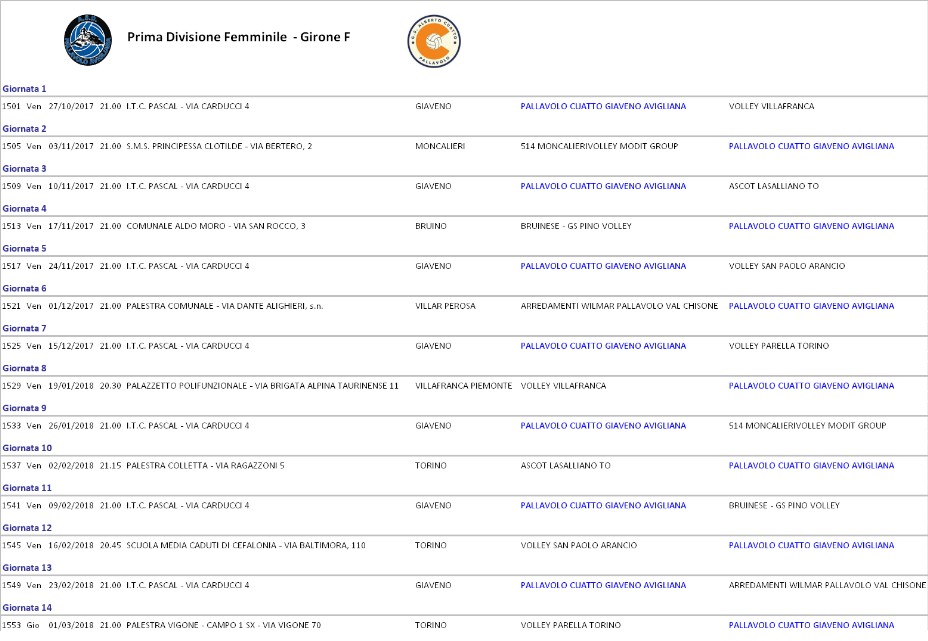The height and width of the screenshot is (641, 928).
Task: Click BRUINESE - GS PINO VOLLEY in match 1541
Action: coord(784,505)
